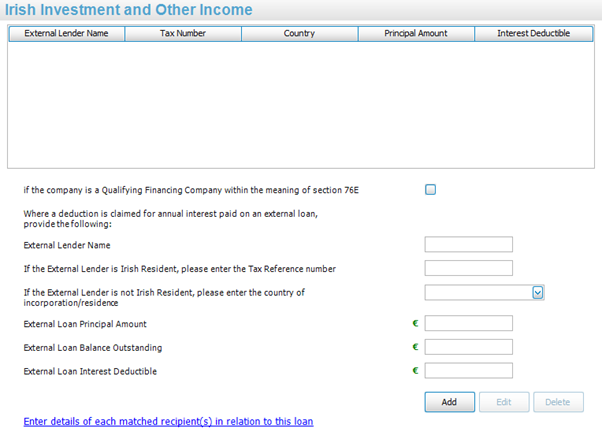Select the Tax Number column header
The image size is (602, 432).
tap(183, 33)
